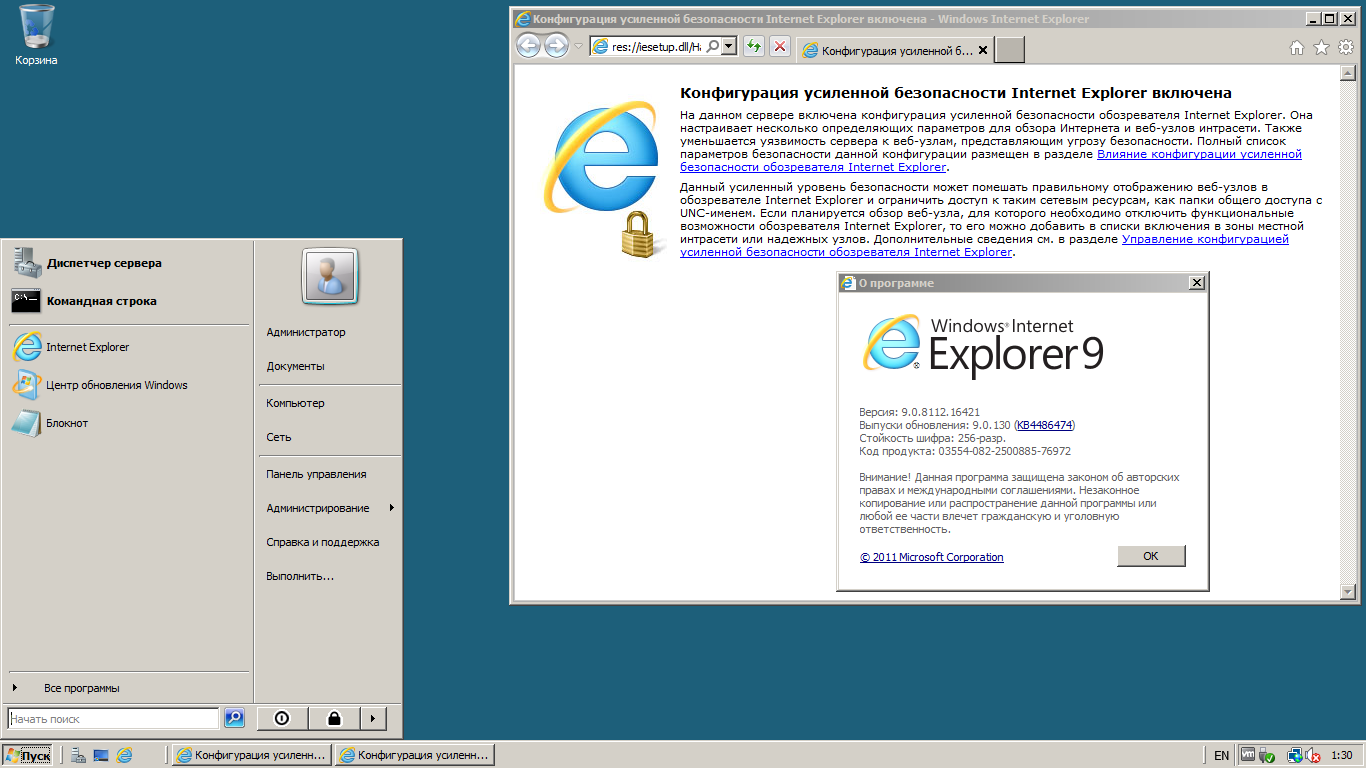Open the Tools gear icon in IE
The height and width of the screenshot is (768, 1366).
click(x=1346, y=47)
